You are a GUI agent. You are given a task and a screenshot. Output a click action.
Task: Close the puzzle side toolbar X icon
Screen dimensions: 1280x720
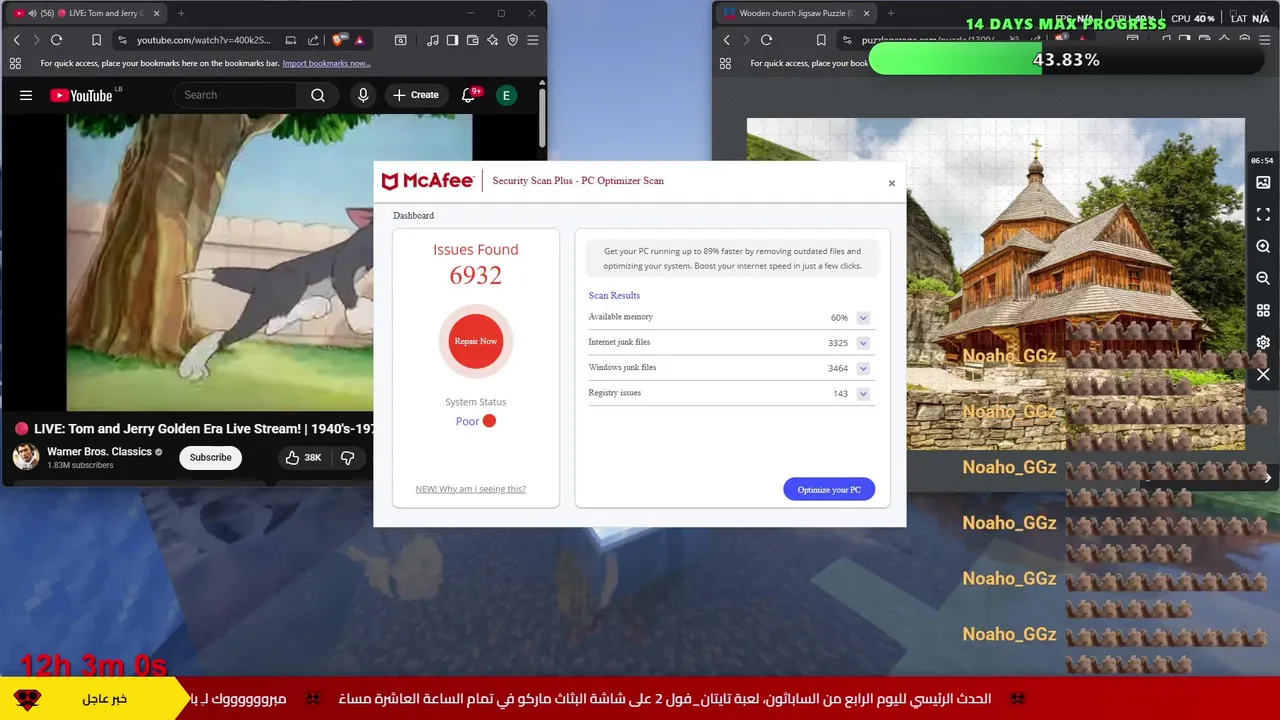[1263, 375]
